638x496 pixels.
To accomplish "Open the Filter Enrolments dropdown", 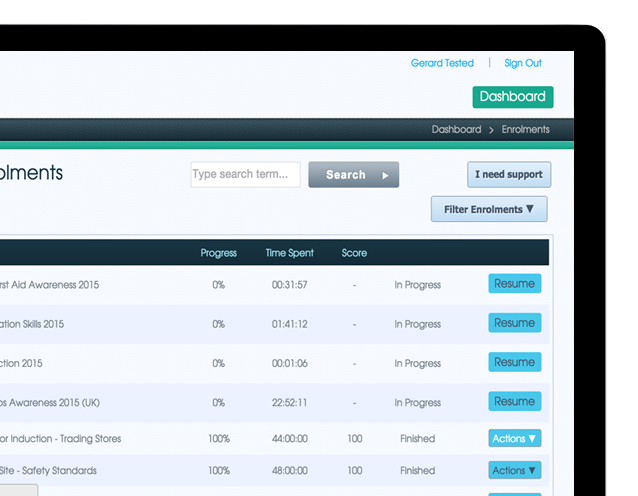I will click(489, 210).
